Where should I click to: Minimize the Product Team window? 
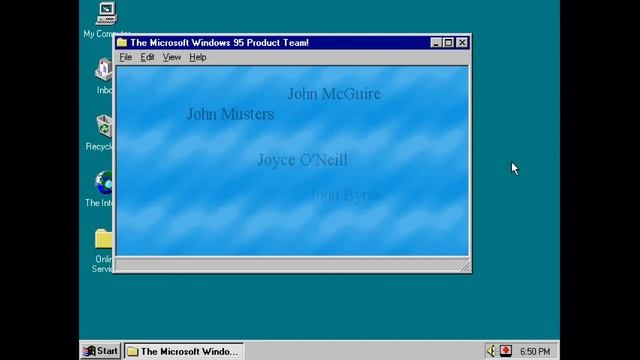coord(436,42)
